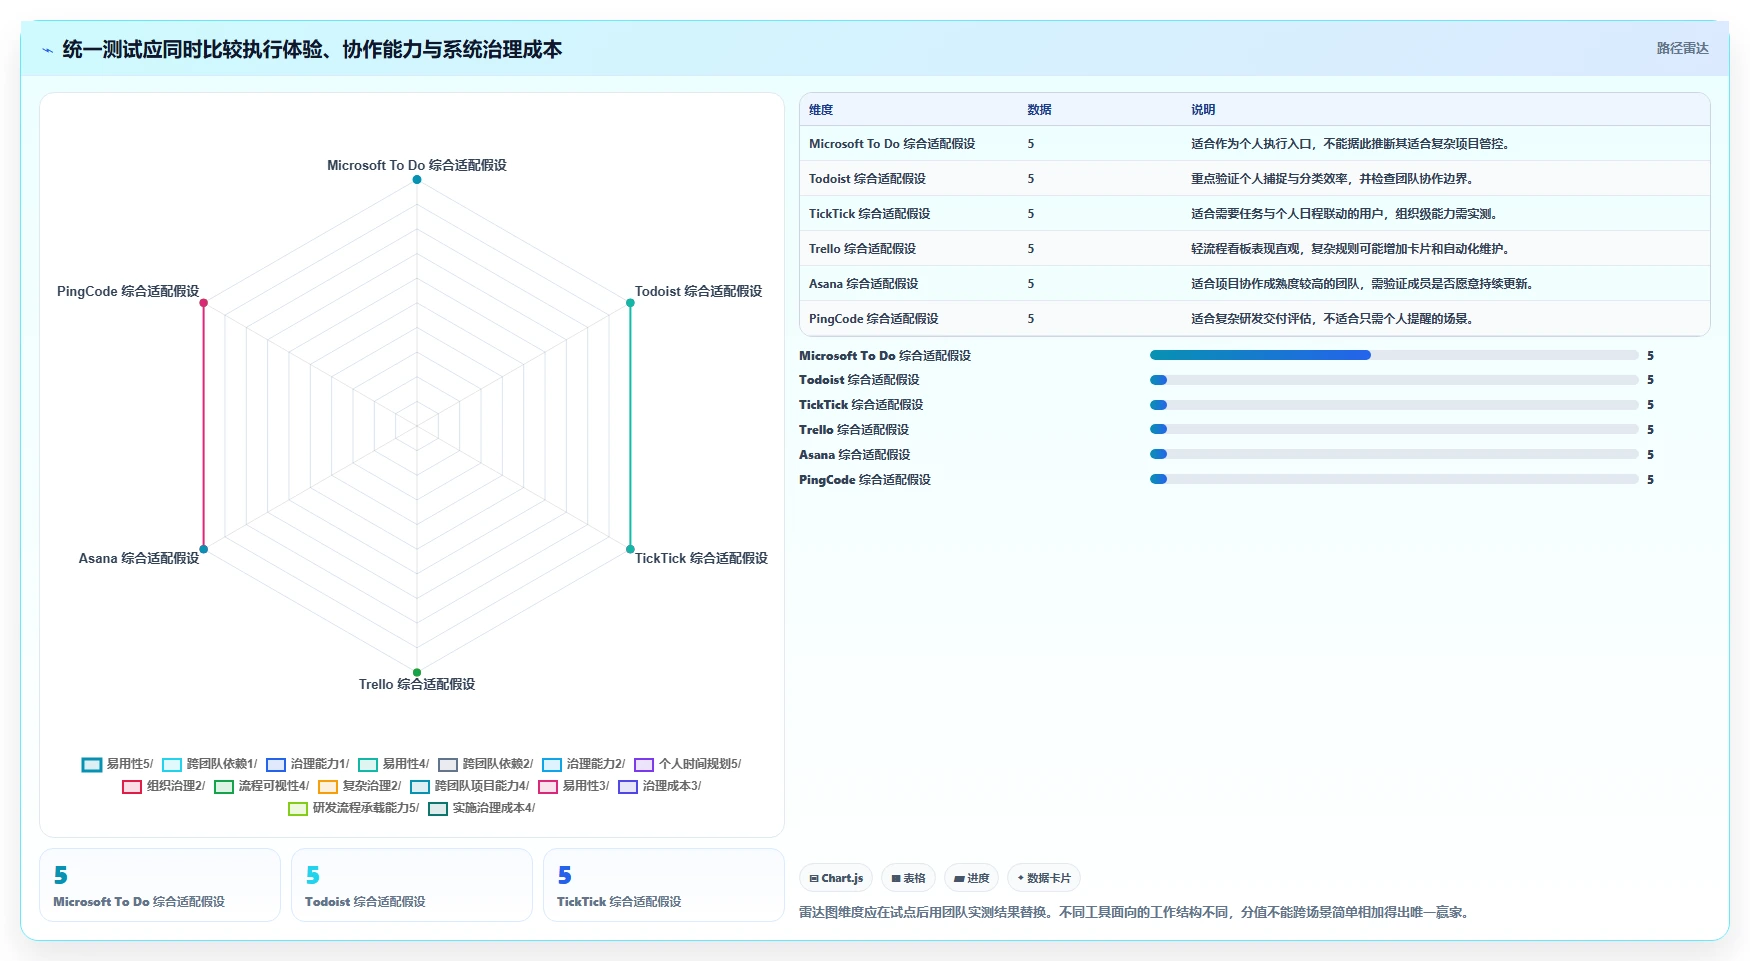Click the Chart.js chip
This screenshot has width=1750, height=961.
pyautogui.click(x=836, y=878)
